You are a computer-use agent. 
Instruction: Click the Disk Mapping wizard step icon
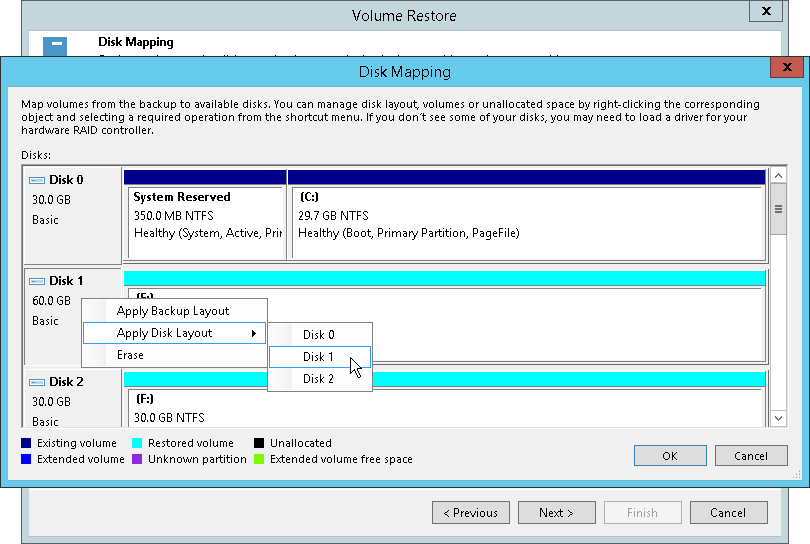tap(55, 46)
